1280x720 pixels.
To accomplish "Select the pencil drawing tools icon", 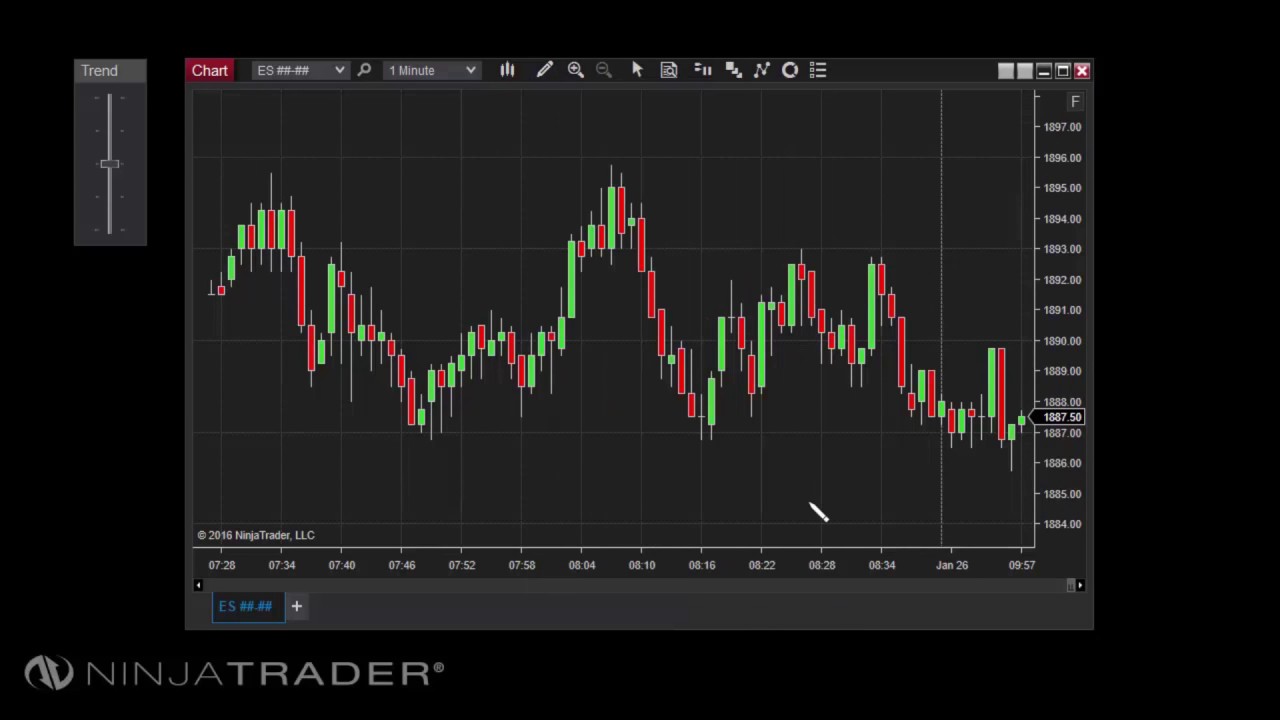I will point(544,70).
